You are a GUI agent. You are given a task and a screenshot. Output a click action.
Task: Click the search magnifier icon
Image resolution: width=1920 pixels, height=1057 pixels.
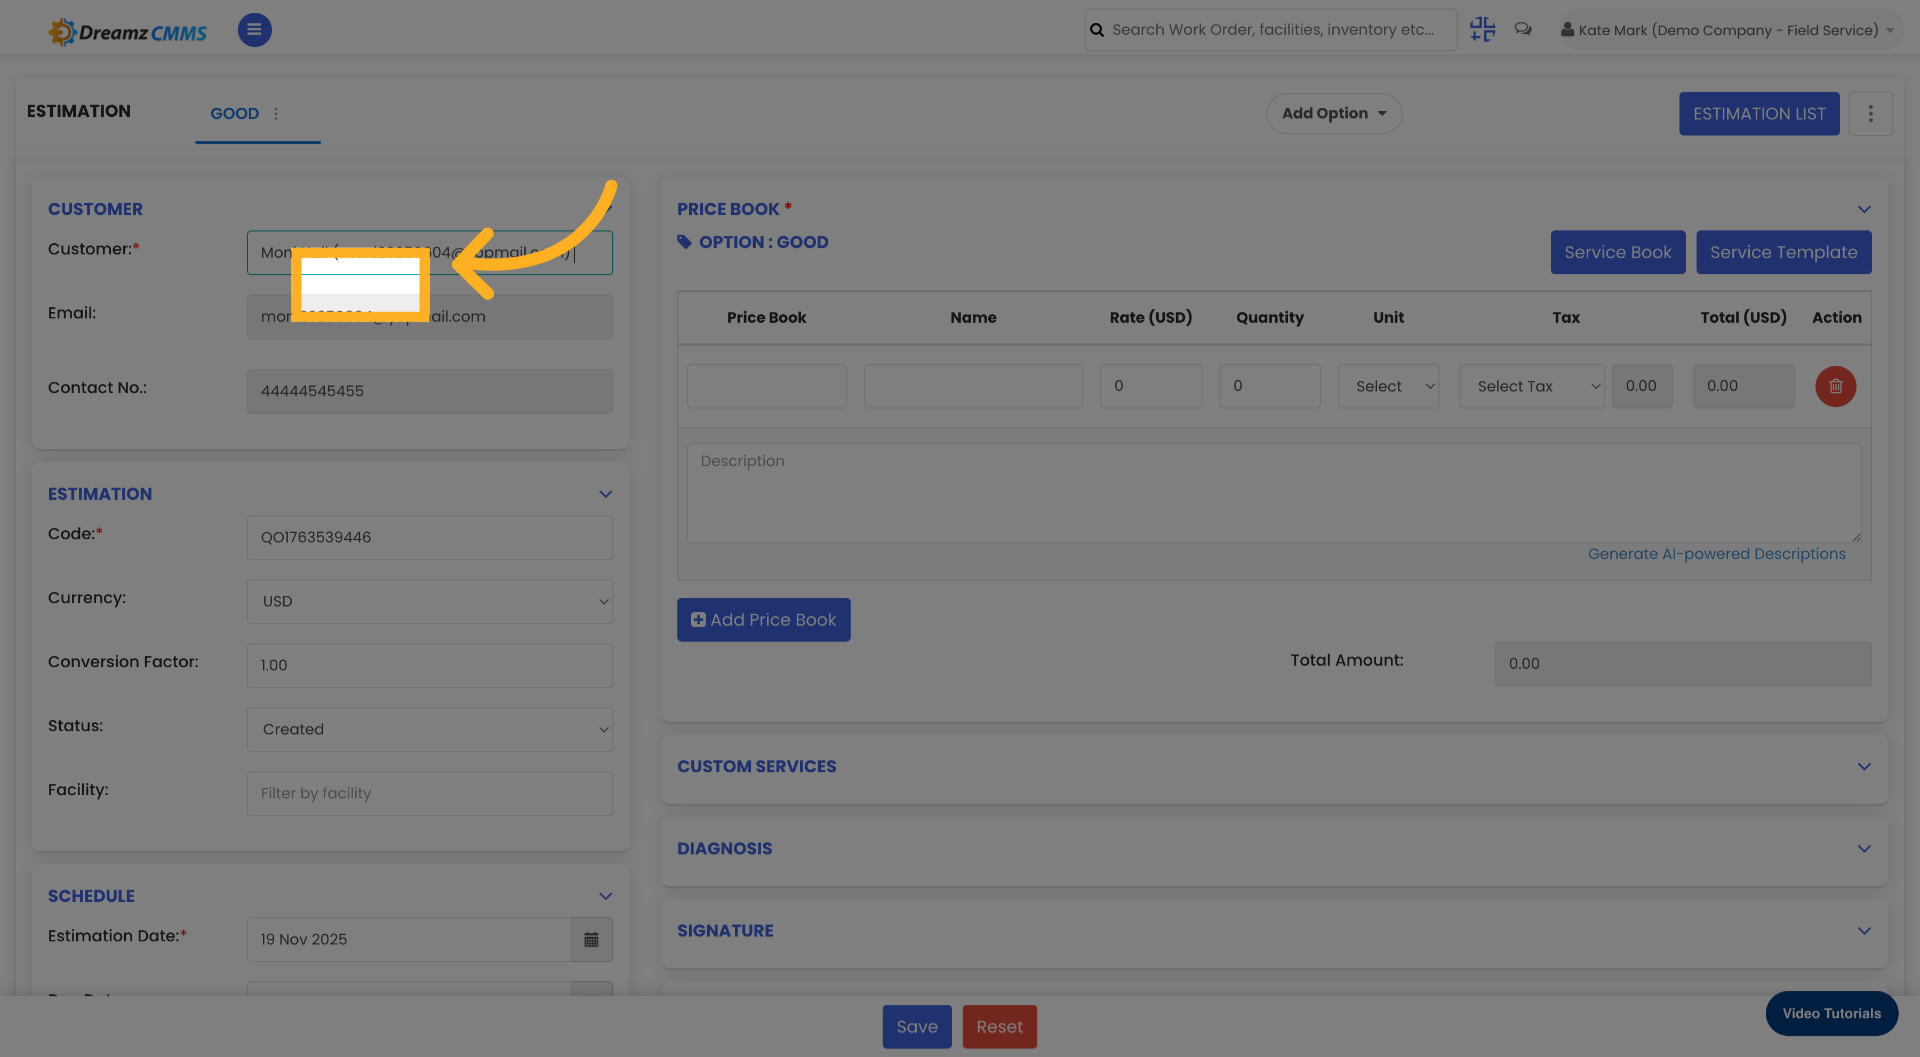(1096, 29)
